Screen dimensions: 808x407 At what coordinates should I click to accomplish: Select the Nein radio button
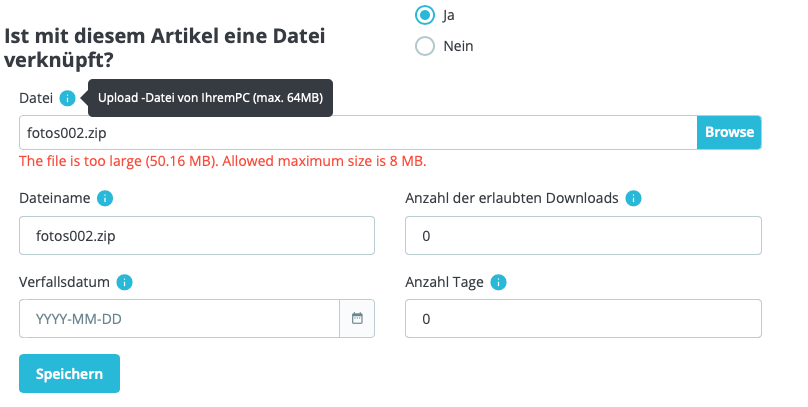pos(425,46)
